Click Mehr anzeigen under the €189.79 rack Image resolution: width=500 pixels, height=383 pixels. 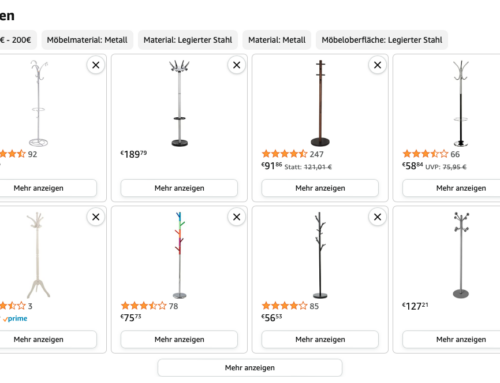coord(179,188)
